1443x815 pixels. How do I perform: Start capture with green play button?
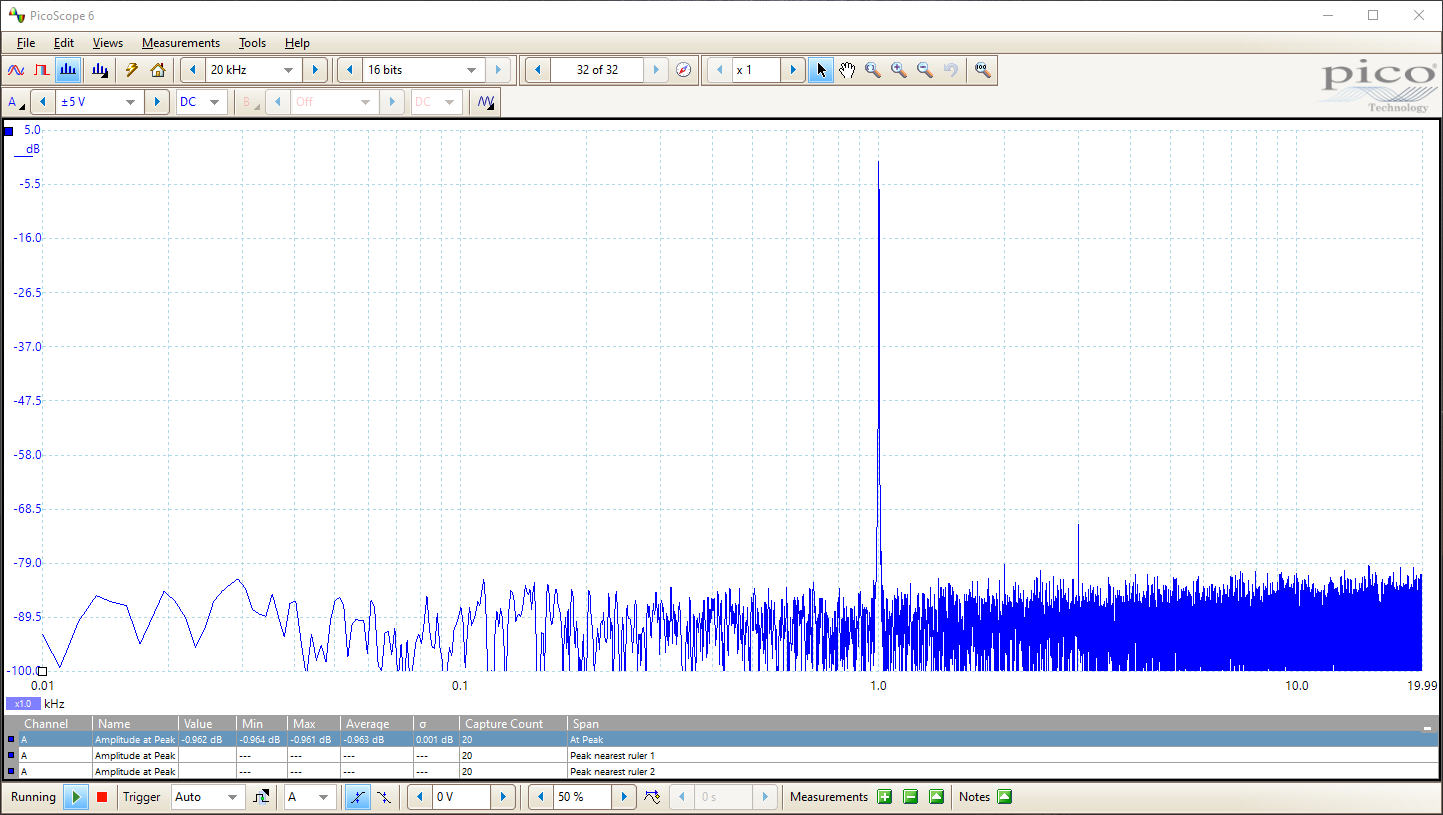pos(76,797)
